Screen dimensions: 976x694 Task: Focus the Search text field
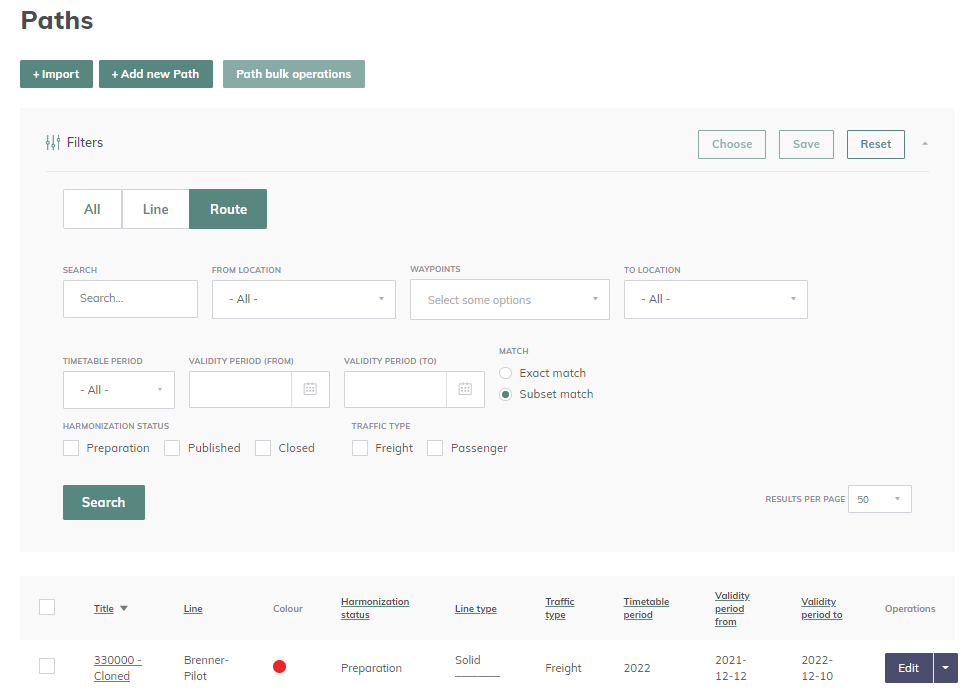pos(130,298)
